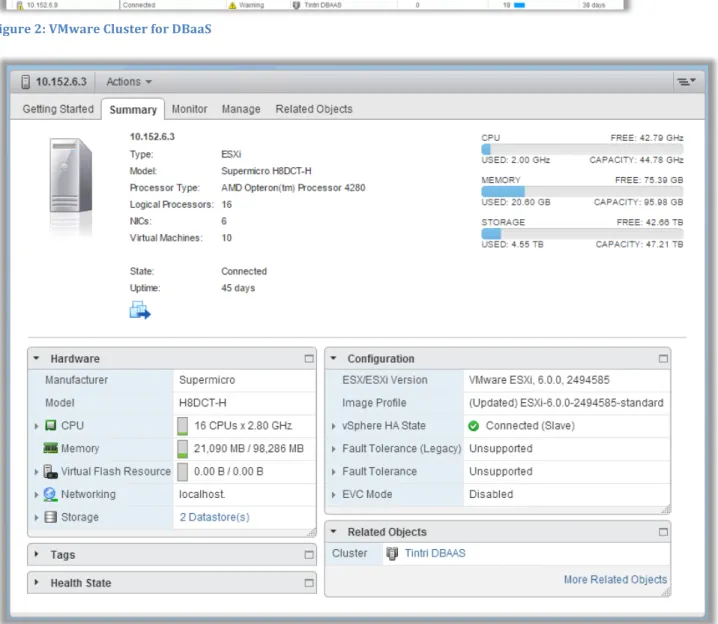The image size is (718, 624).
Task: Click the Configuration panel resize grip
Action: point(666,510)
